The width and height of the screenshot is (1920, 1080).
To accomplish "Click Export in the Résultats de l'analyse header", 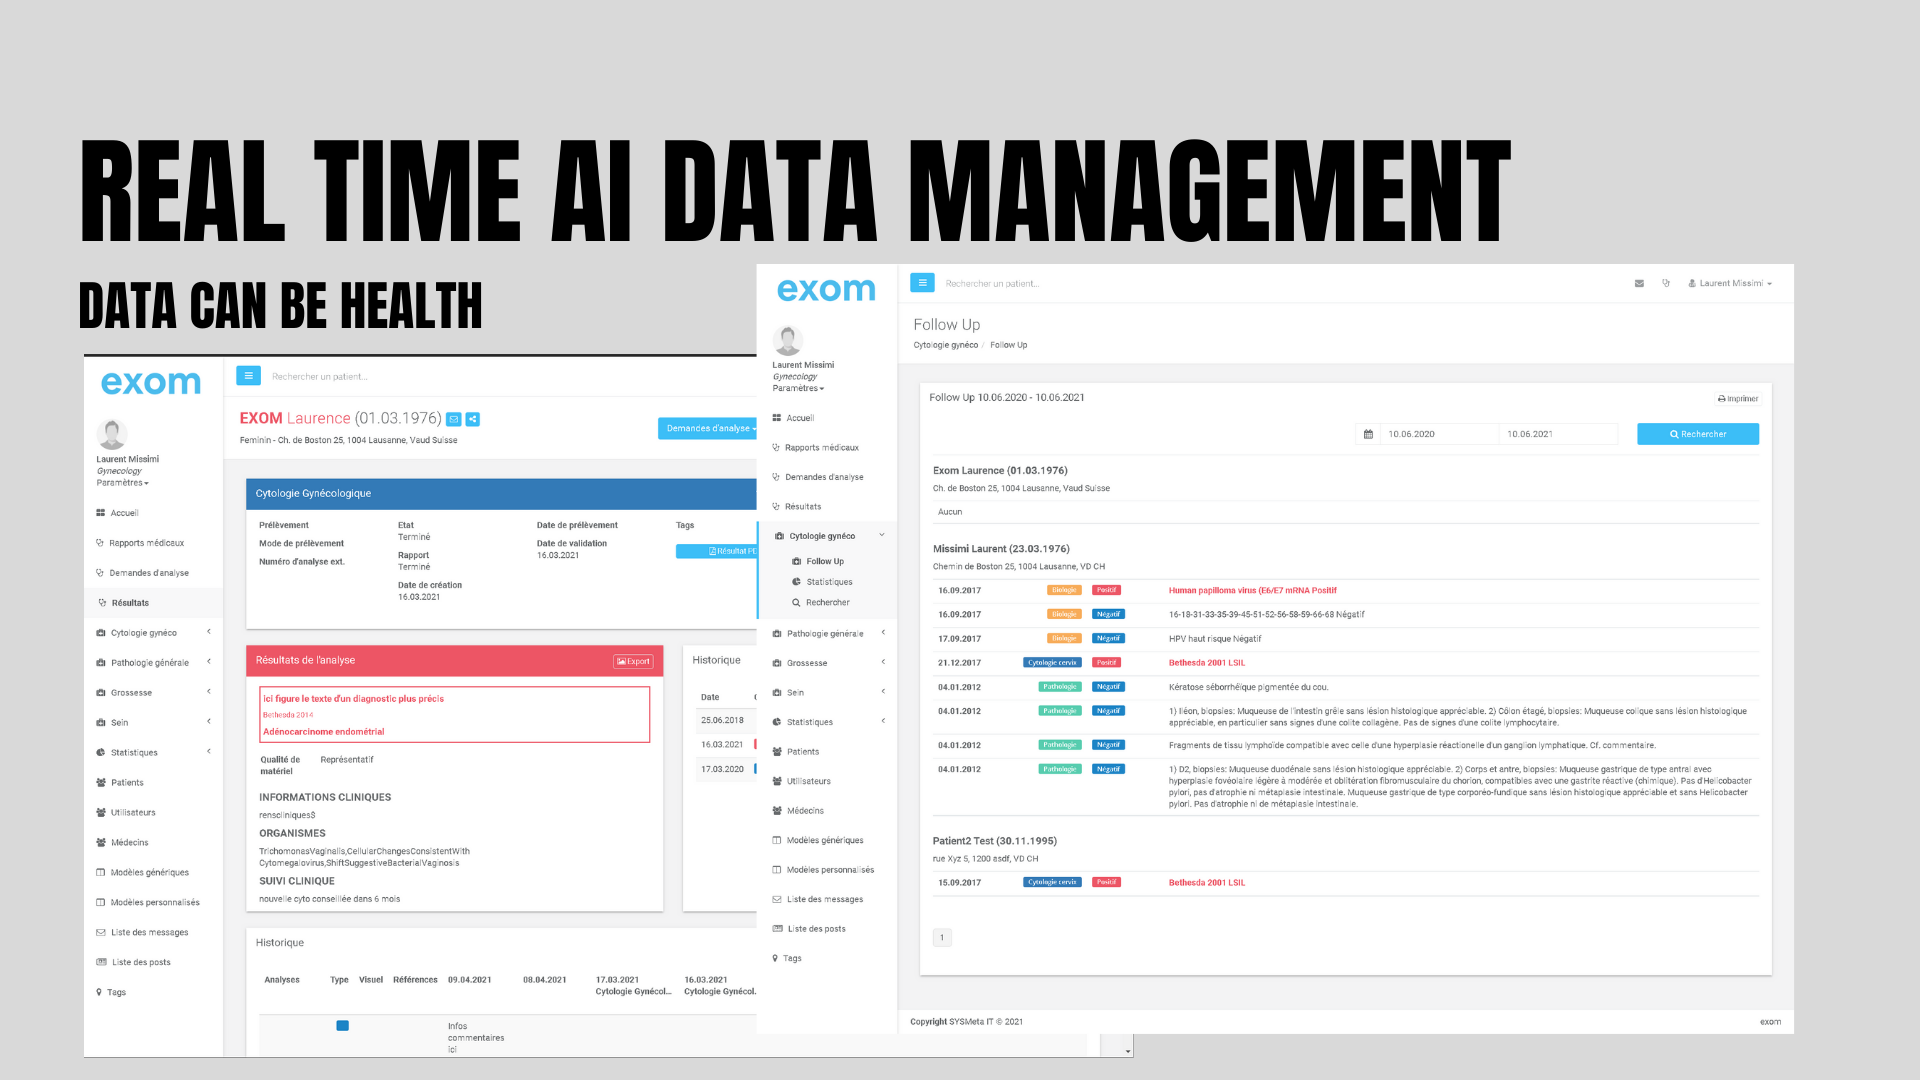I will pyautogui.click(x=633, y=661).
